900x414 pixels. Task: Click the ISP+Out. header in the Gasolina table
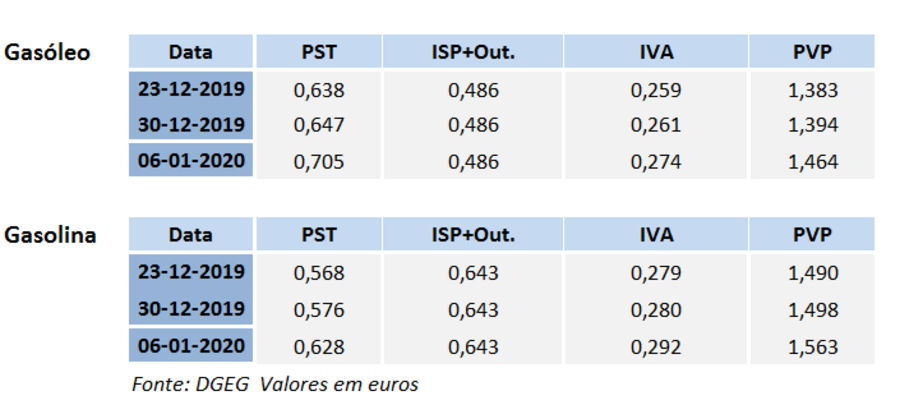click(473, 235)
